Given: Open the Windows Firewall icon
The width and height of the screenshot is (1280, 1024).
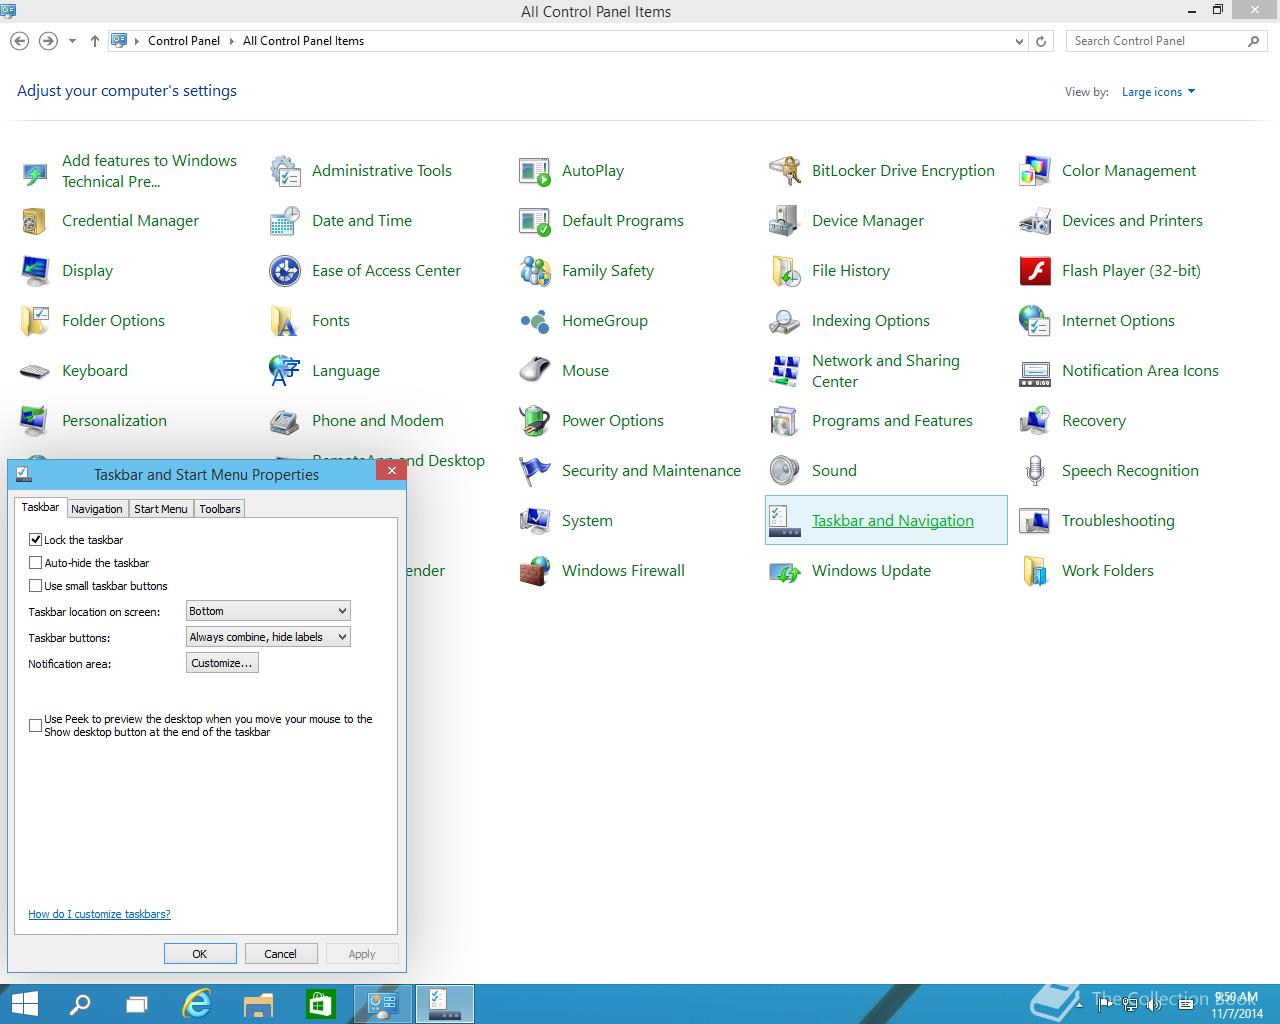Looking at the screenshot, I should [535, 571].
